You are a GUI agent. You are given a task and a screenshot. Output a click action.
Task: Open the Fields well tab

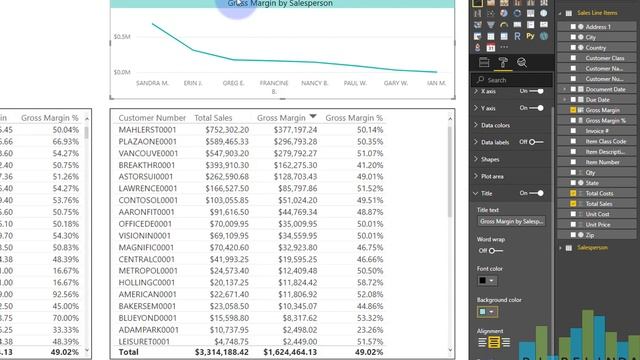coord(484,62)
